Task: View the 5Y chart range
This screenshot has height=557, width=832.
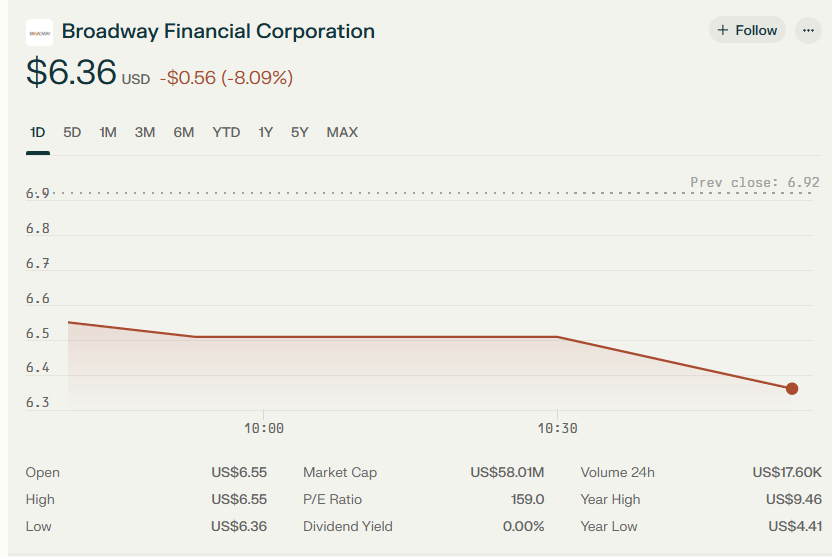Action: (299, 132)
